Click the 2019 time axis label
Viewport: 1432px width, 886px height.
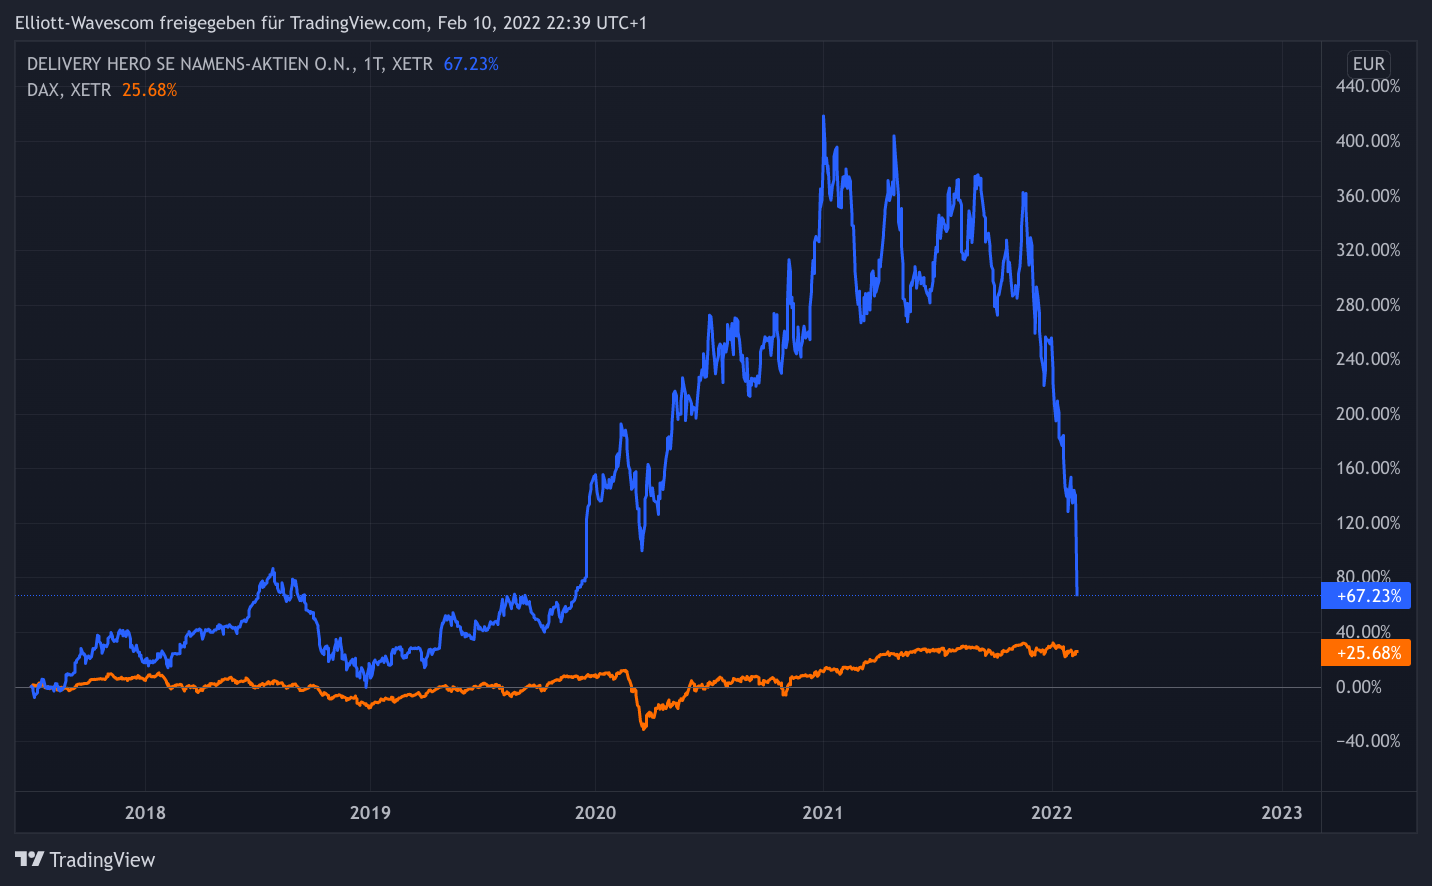click(x=370, y=812)
